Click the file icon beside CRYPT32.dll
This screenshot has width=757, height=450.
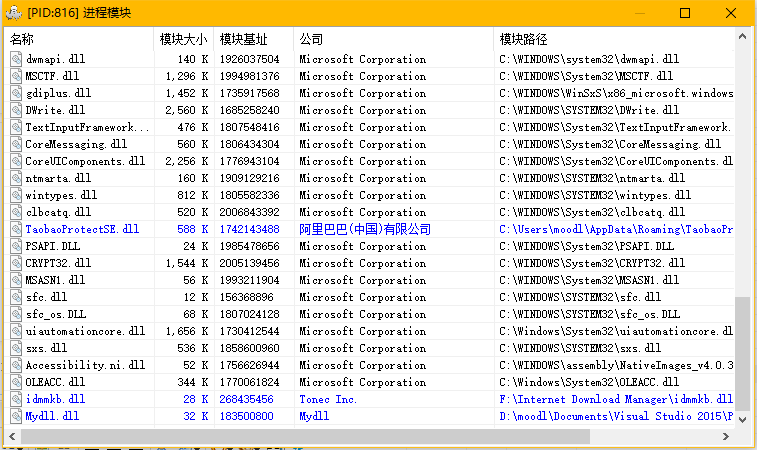pos(16,263)
